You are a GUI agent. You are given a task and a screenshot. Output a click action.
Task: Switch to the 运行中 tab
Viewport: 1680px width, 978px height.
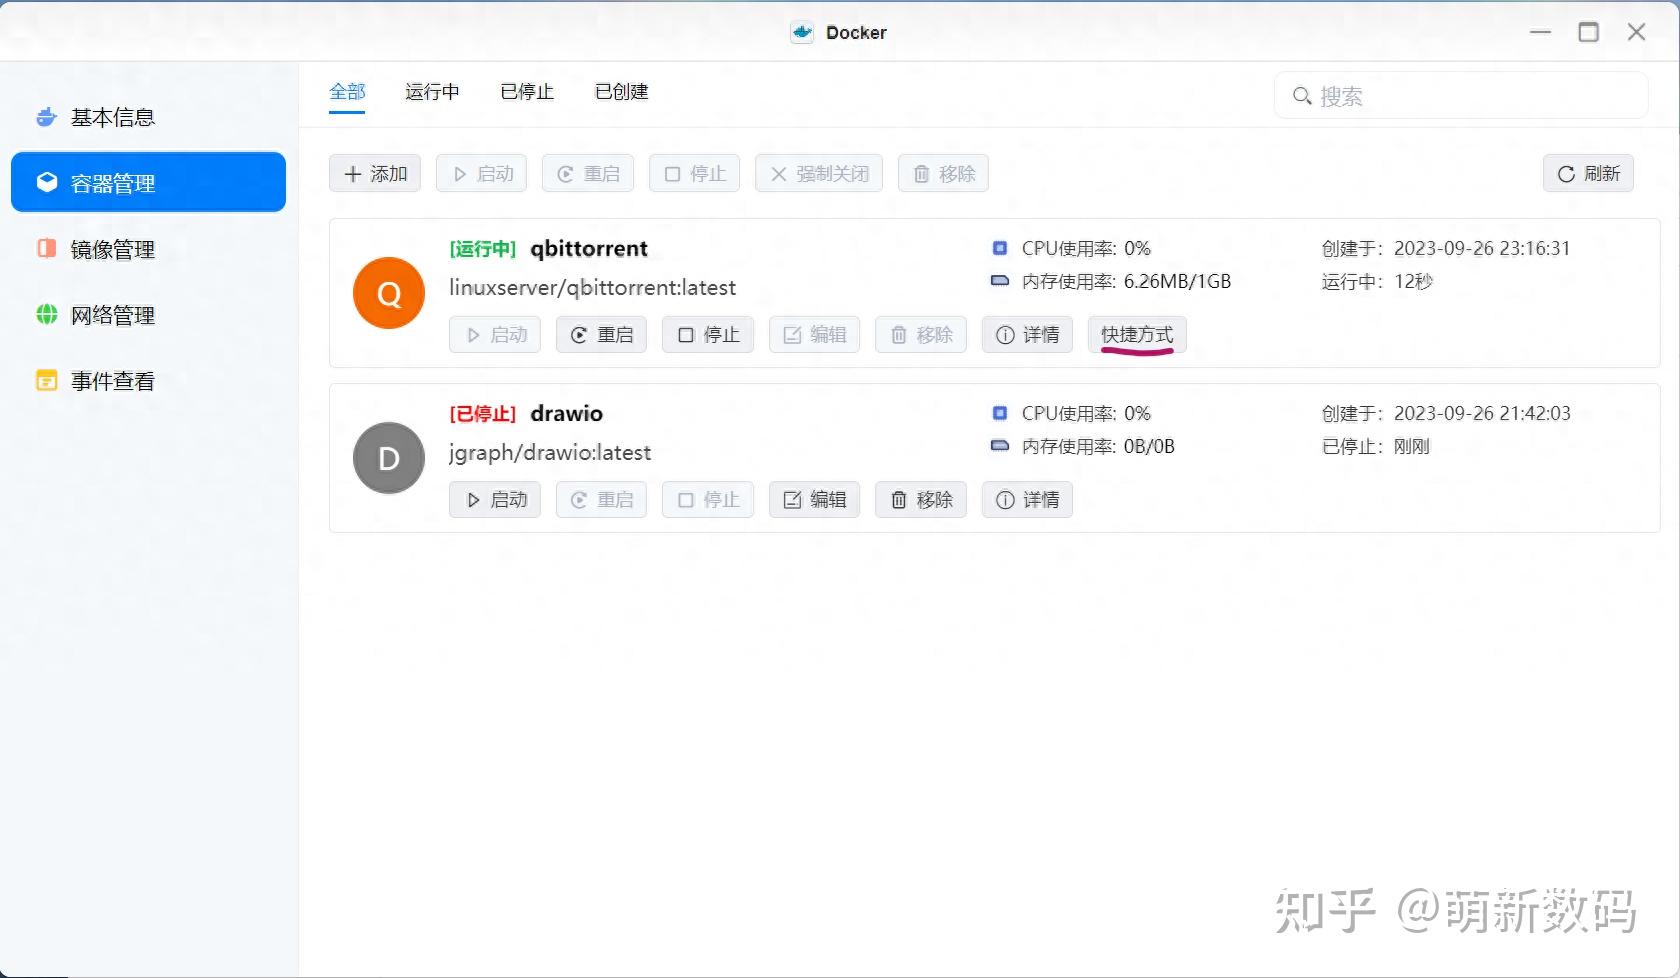tap(431, 92)
